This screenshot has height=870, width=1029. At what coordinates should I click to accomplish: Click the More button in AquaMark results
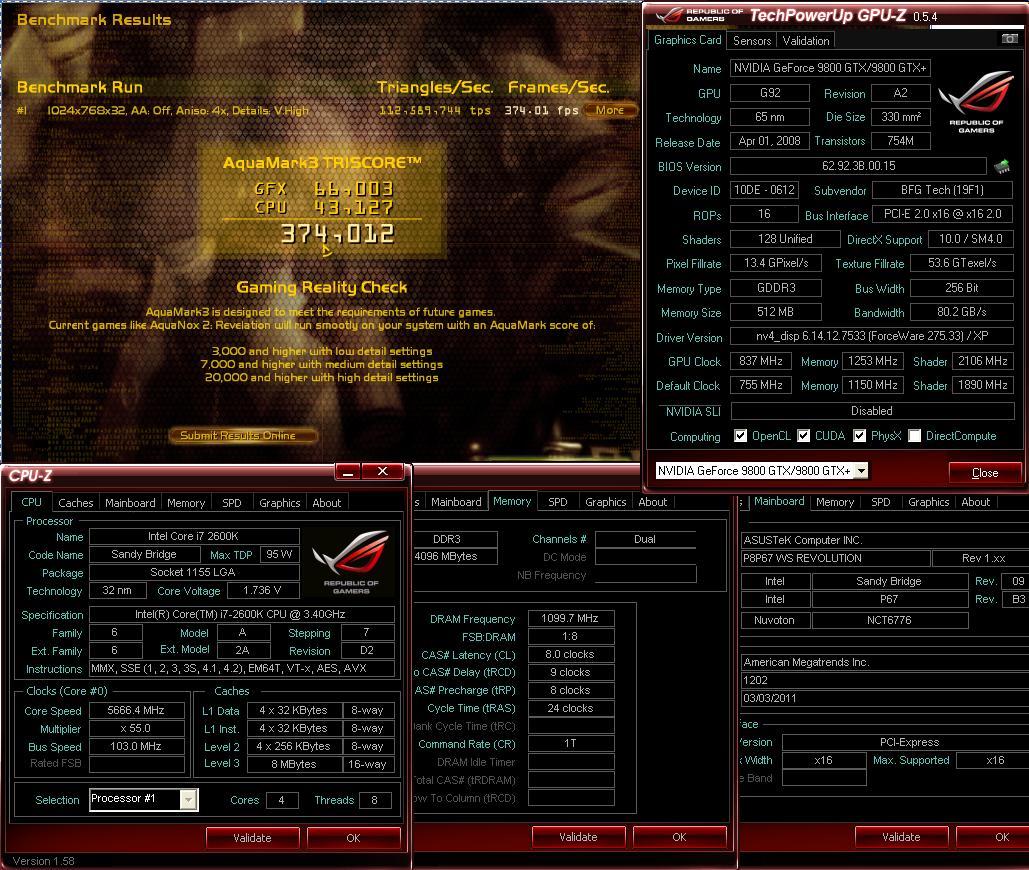pyautogui.click(x=610, y=110)
